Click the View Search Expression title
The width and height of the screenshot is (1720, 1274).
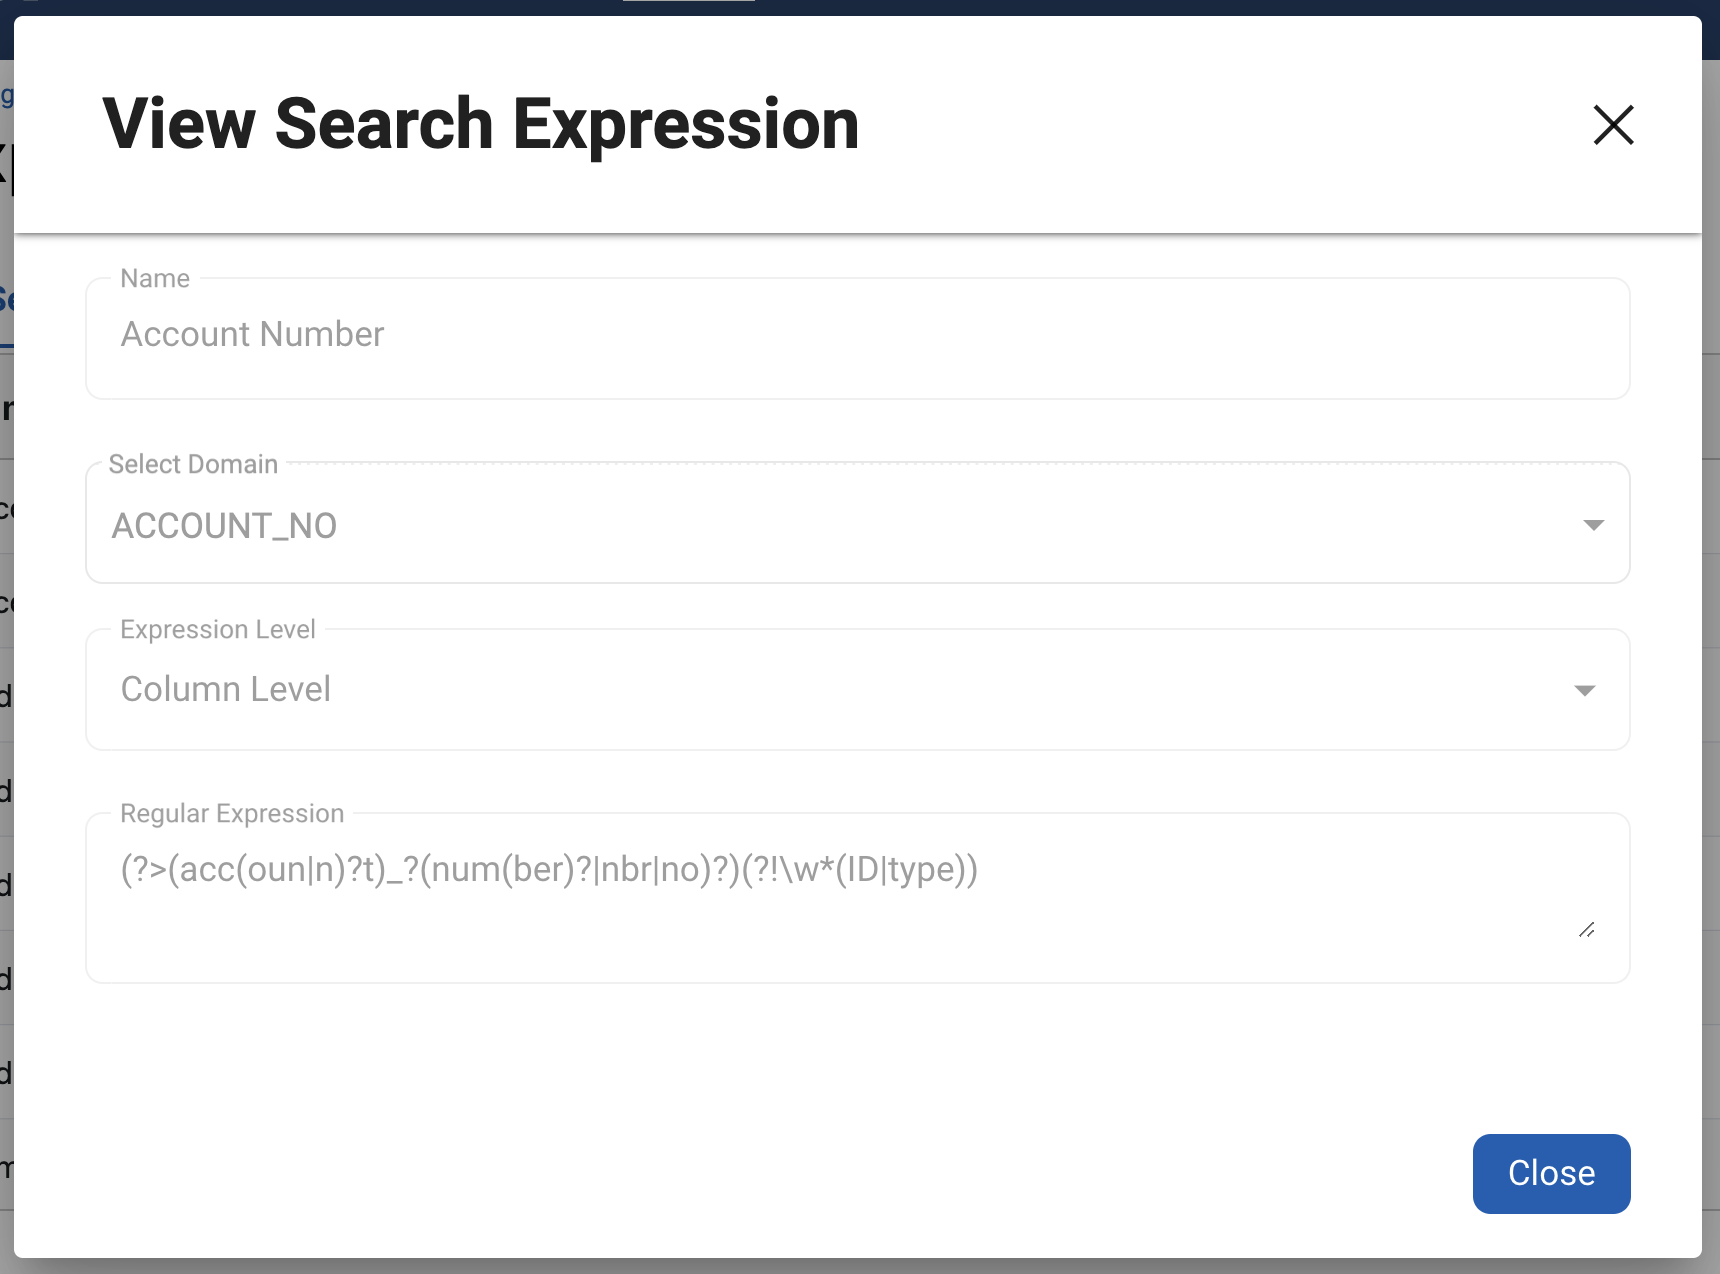pos(481,125)
